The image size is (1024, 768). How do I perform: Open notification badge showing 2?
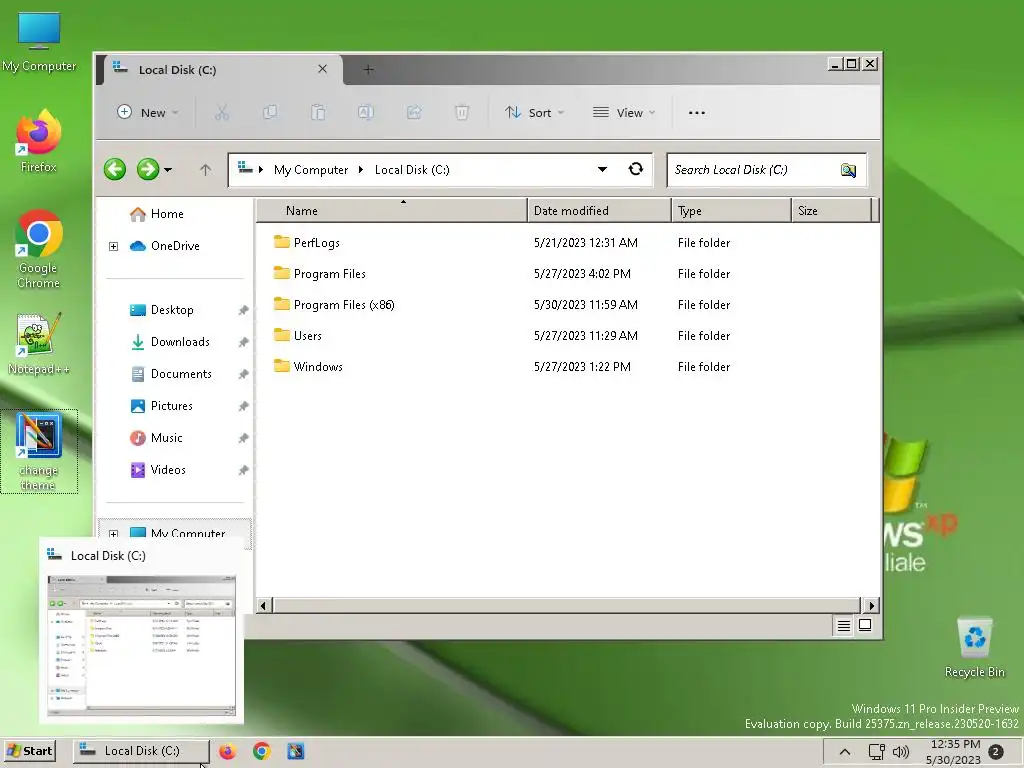[996, 752]
